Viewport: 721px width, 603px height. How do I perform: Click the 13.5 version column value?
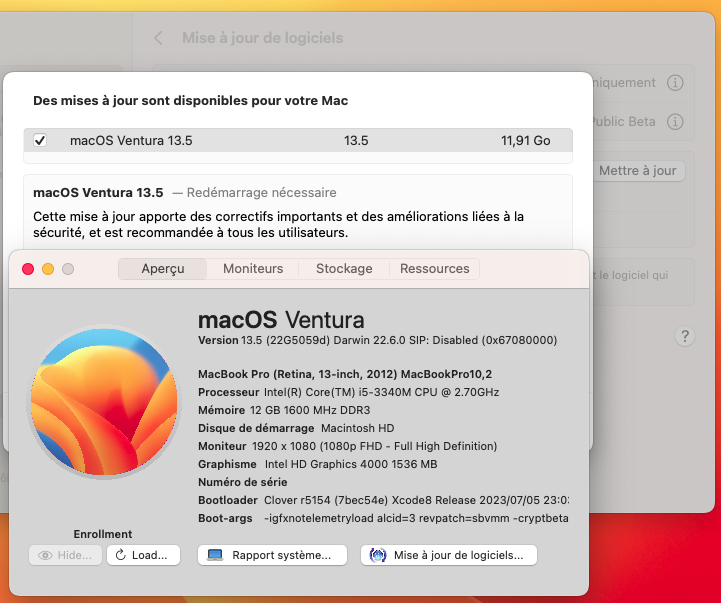coord(356,141)
